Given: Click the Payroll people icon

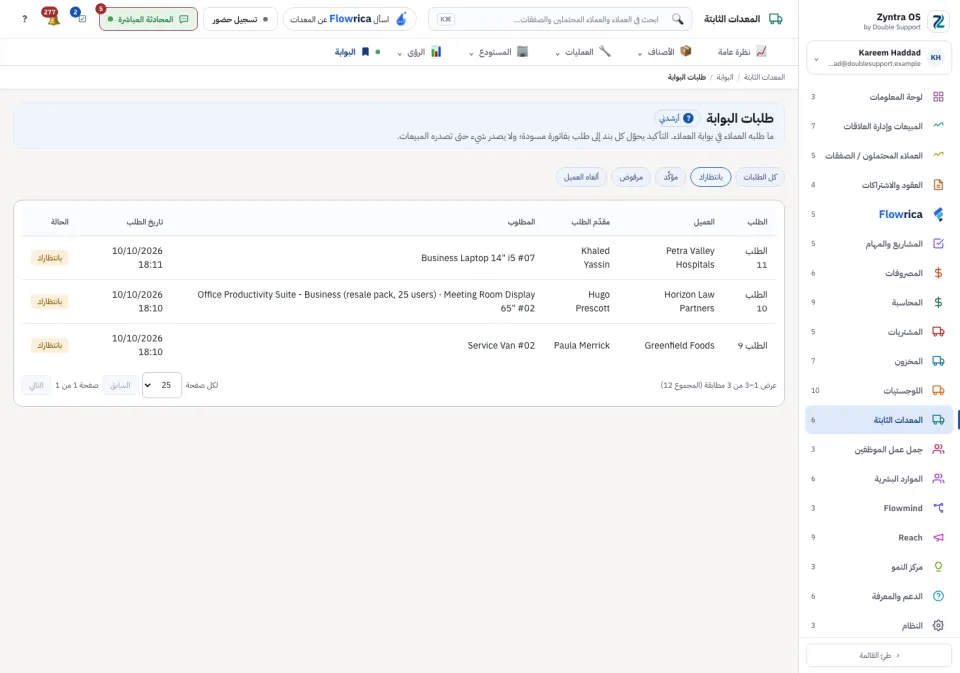Looking at the screenshot, I should pos(938,449).
